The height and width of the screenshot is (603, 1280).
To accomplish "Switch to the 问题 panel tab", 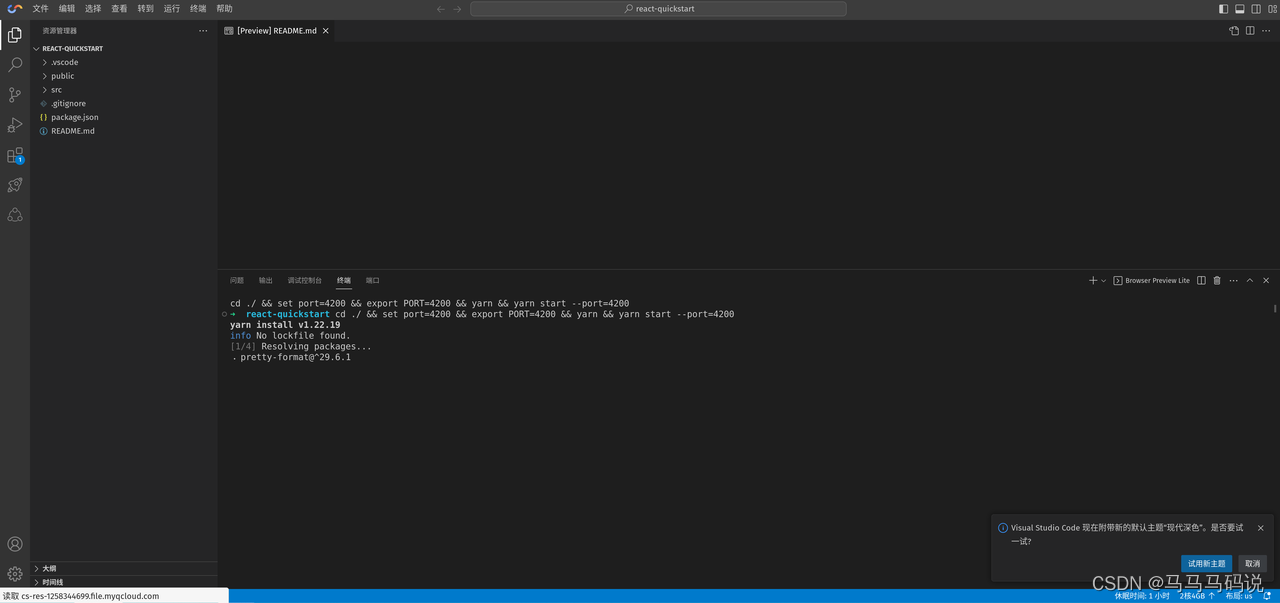I will (x=237, y=281).
